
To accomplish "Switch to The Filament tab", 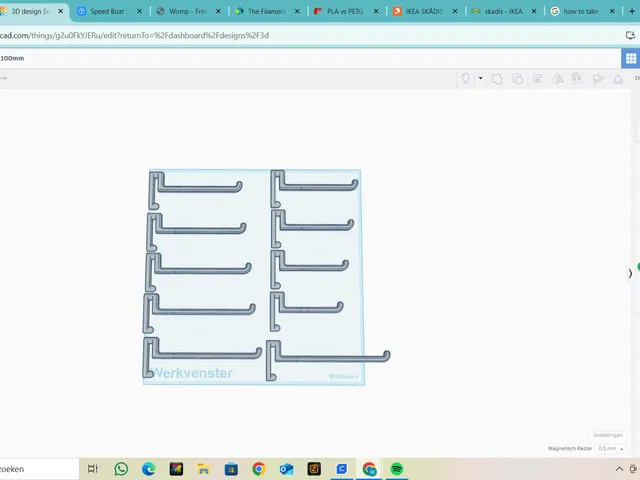I will (x=267, y=11).
